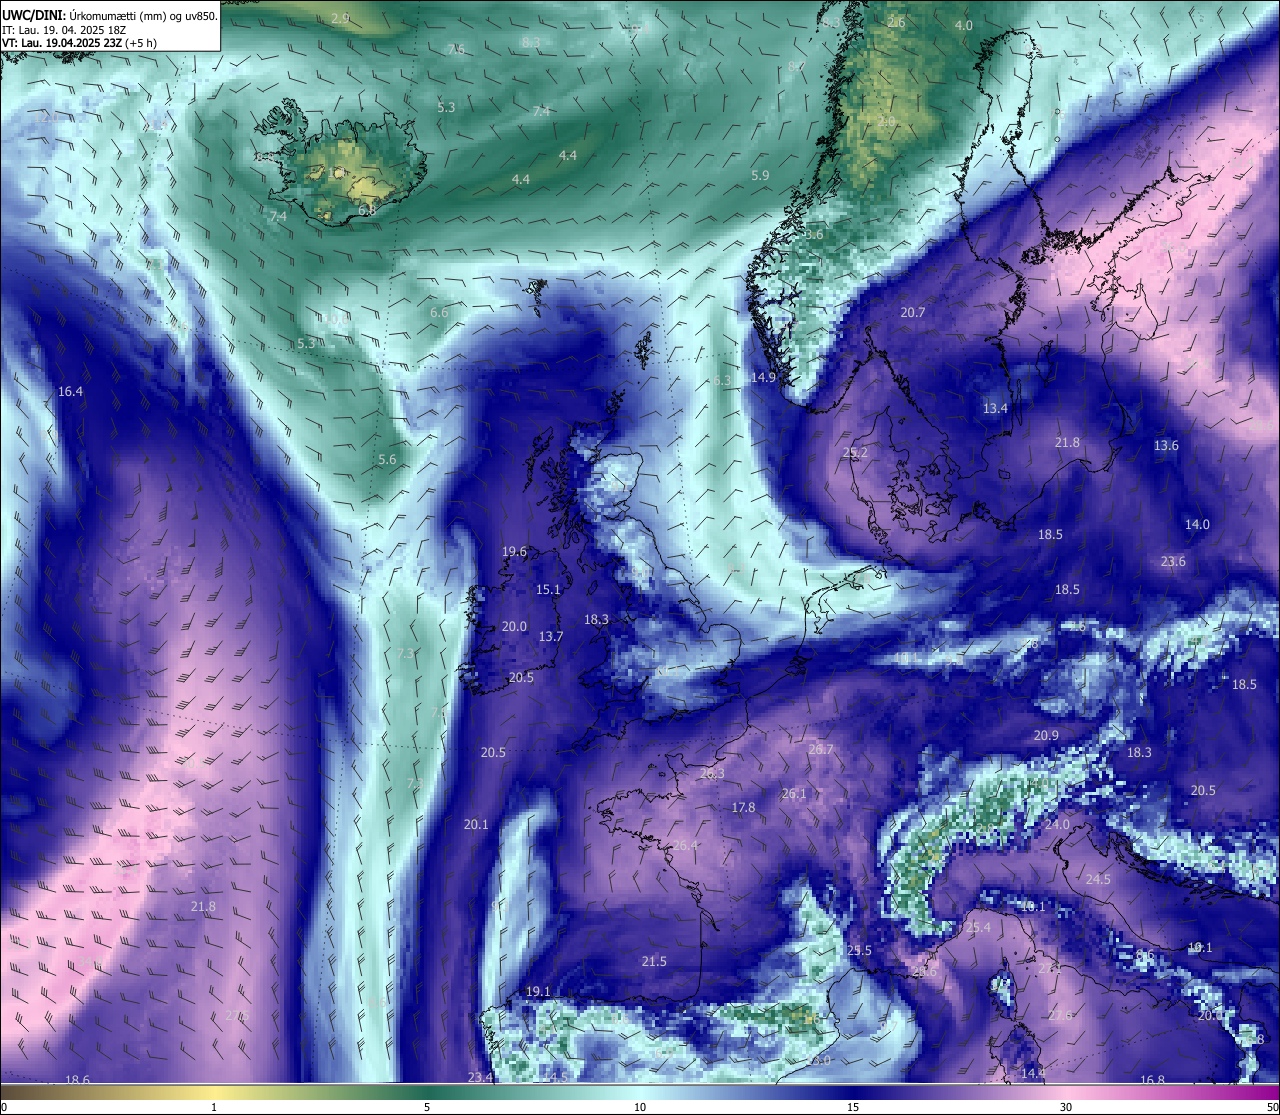Click the 20.7 value over Sweden
The width and height of the screenshot is (1280, 1115).
tap(912, 313)
